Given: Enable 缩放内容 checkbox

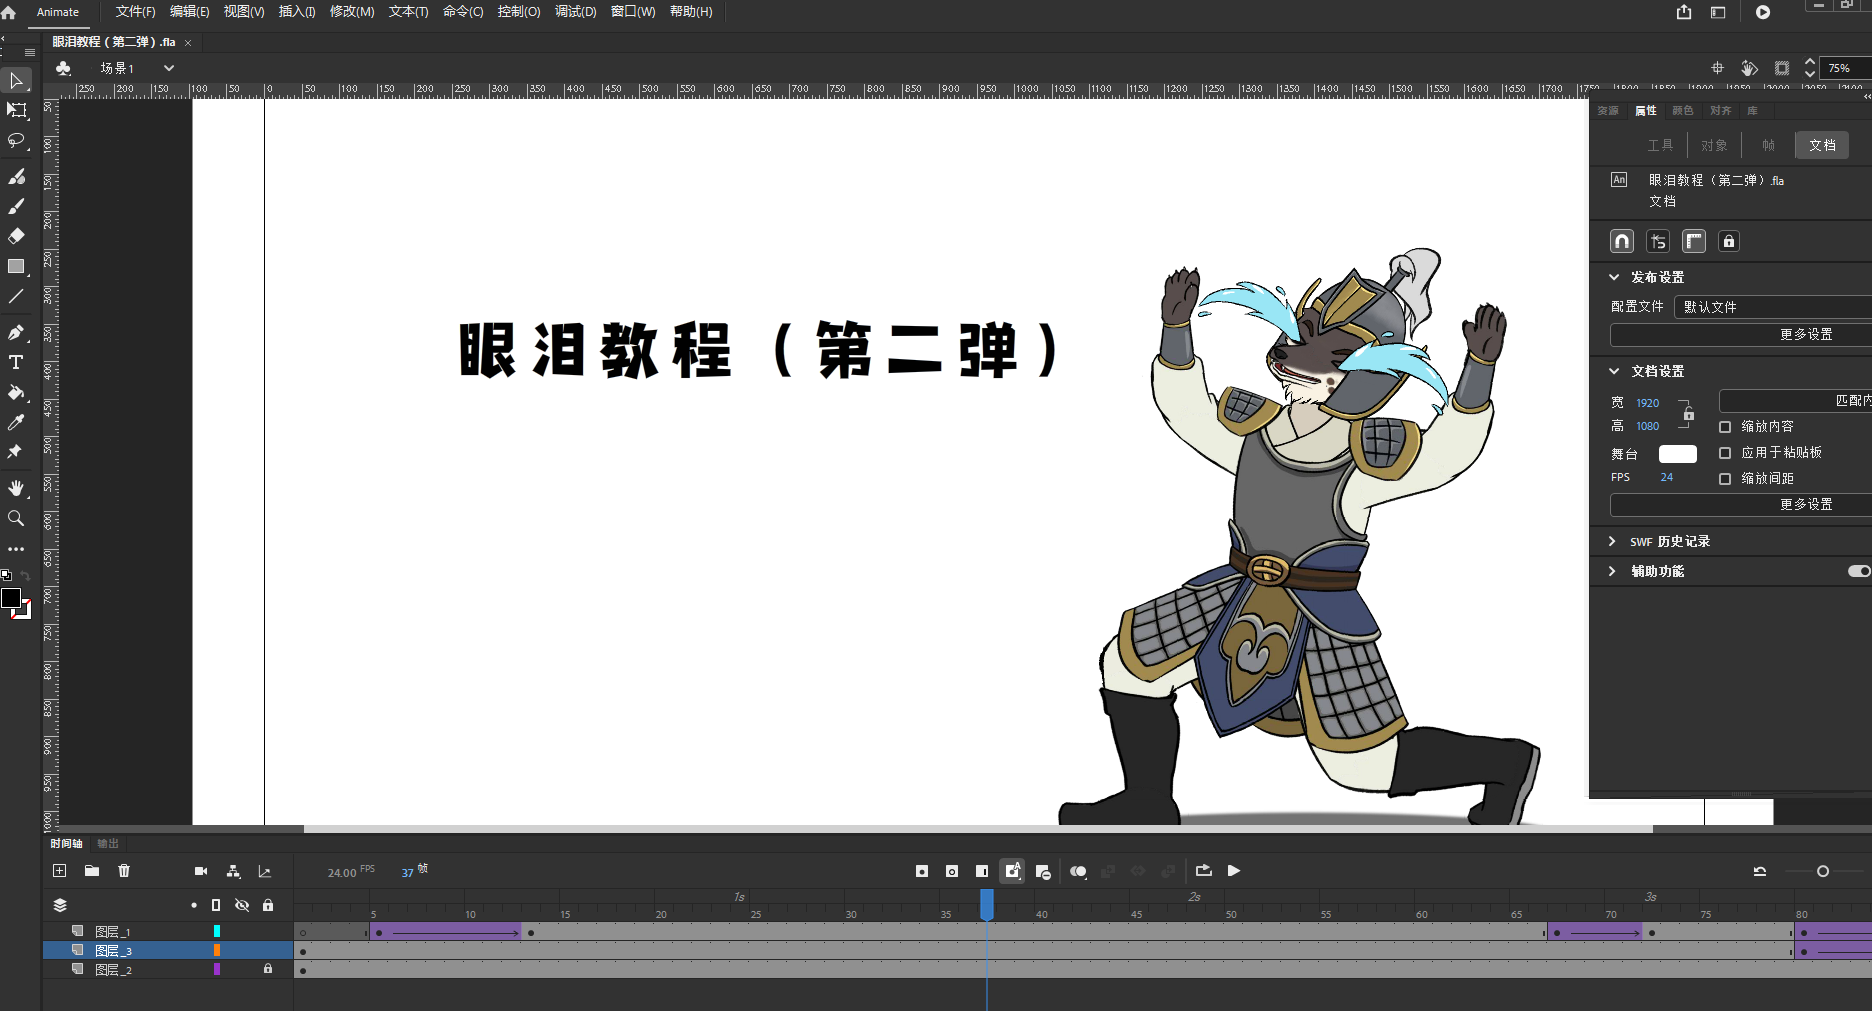Looking at the screenshot, I should 1725,427.
